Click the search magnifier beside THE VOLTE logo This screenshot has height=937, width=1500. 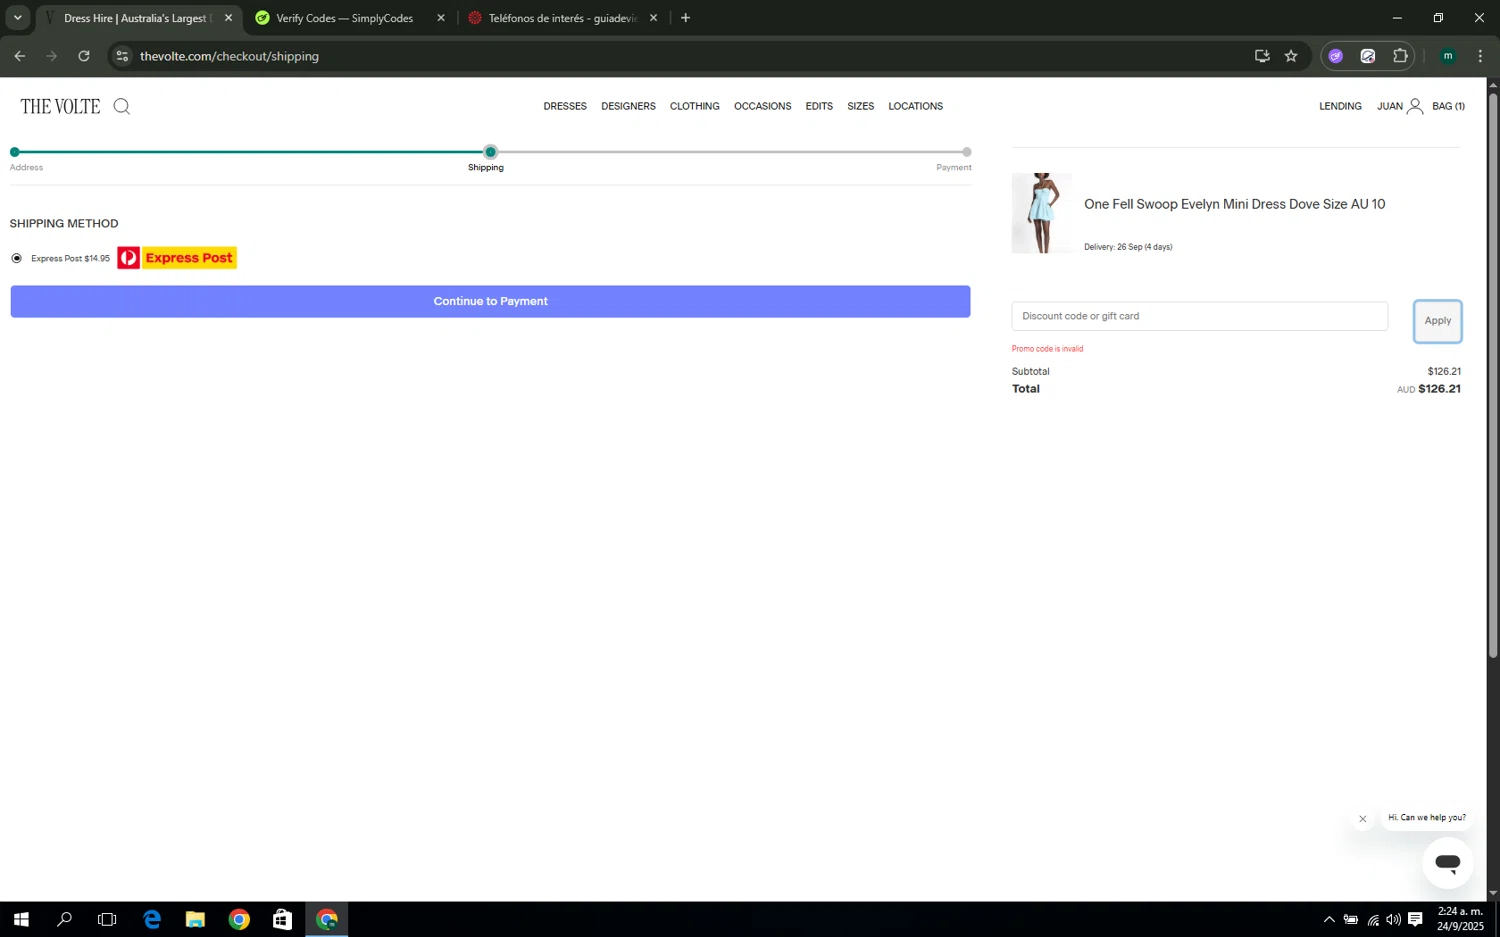[122, 106]
